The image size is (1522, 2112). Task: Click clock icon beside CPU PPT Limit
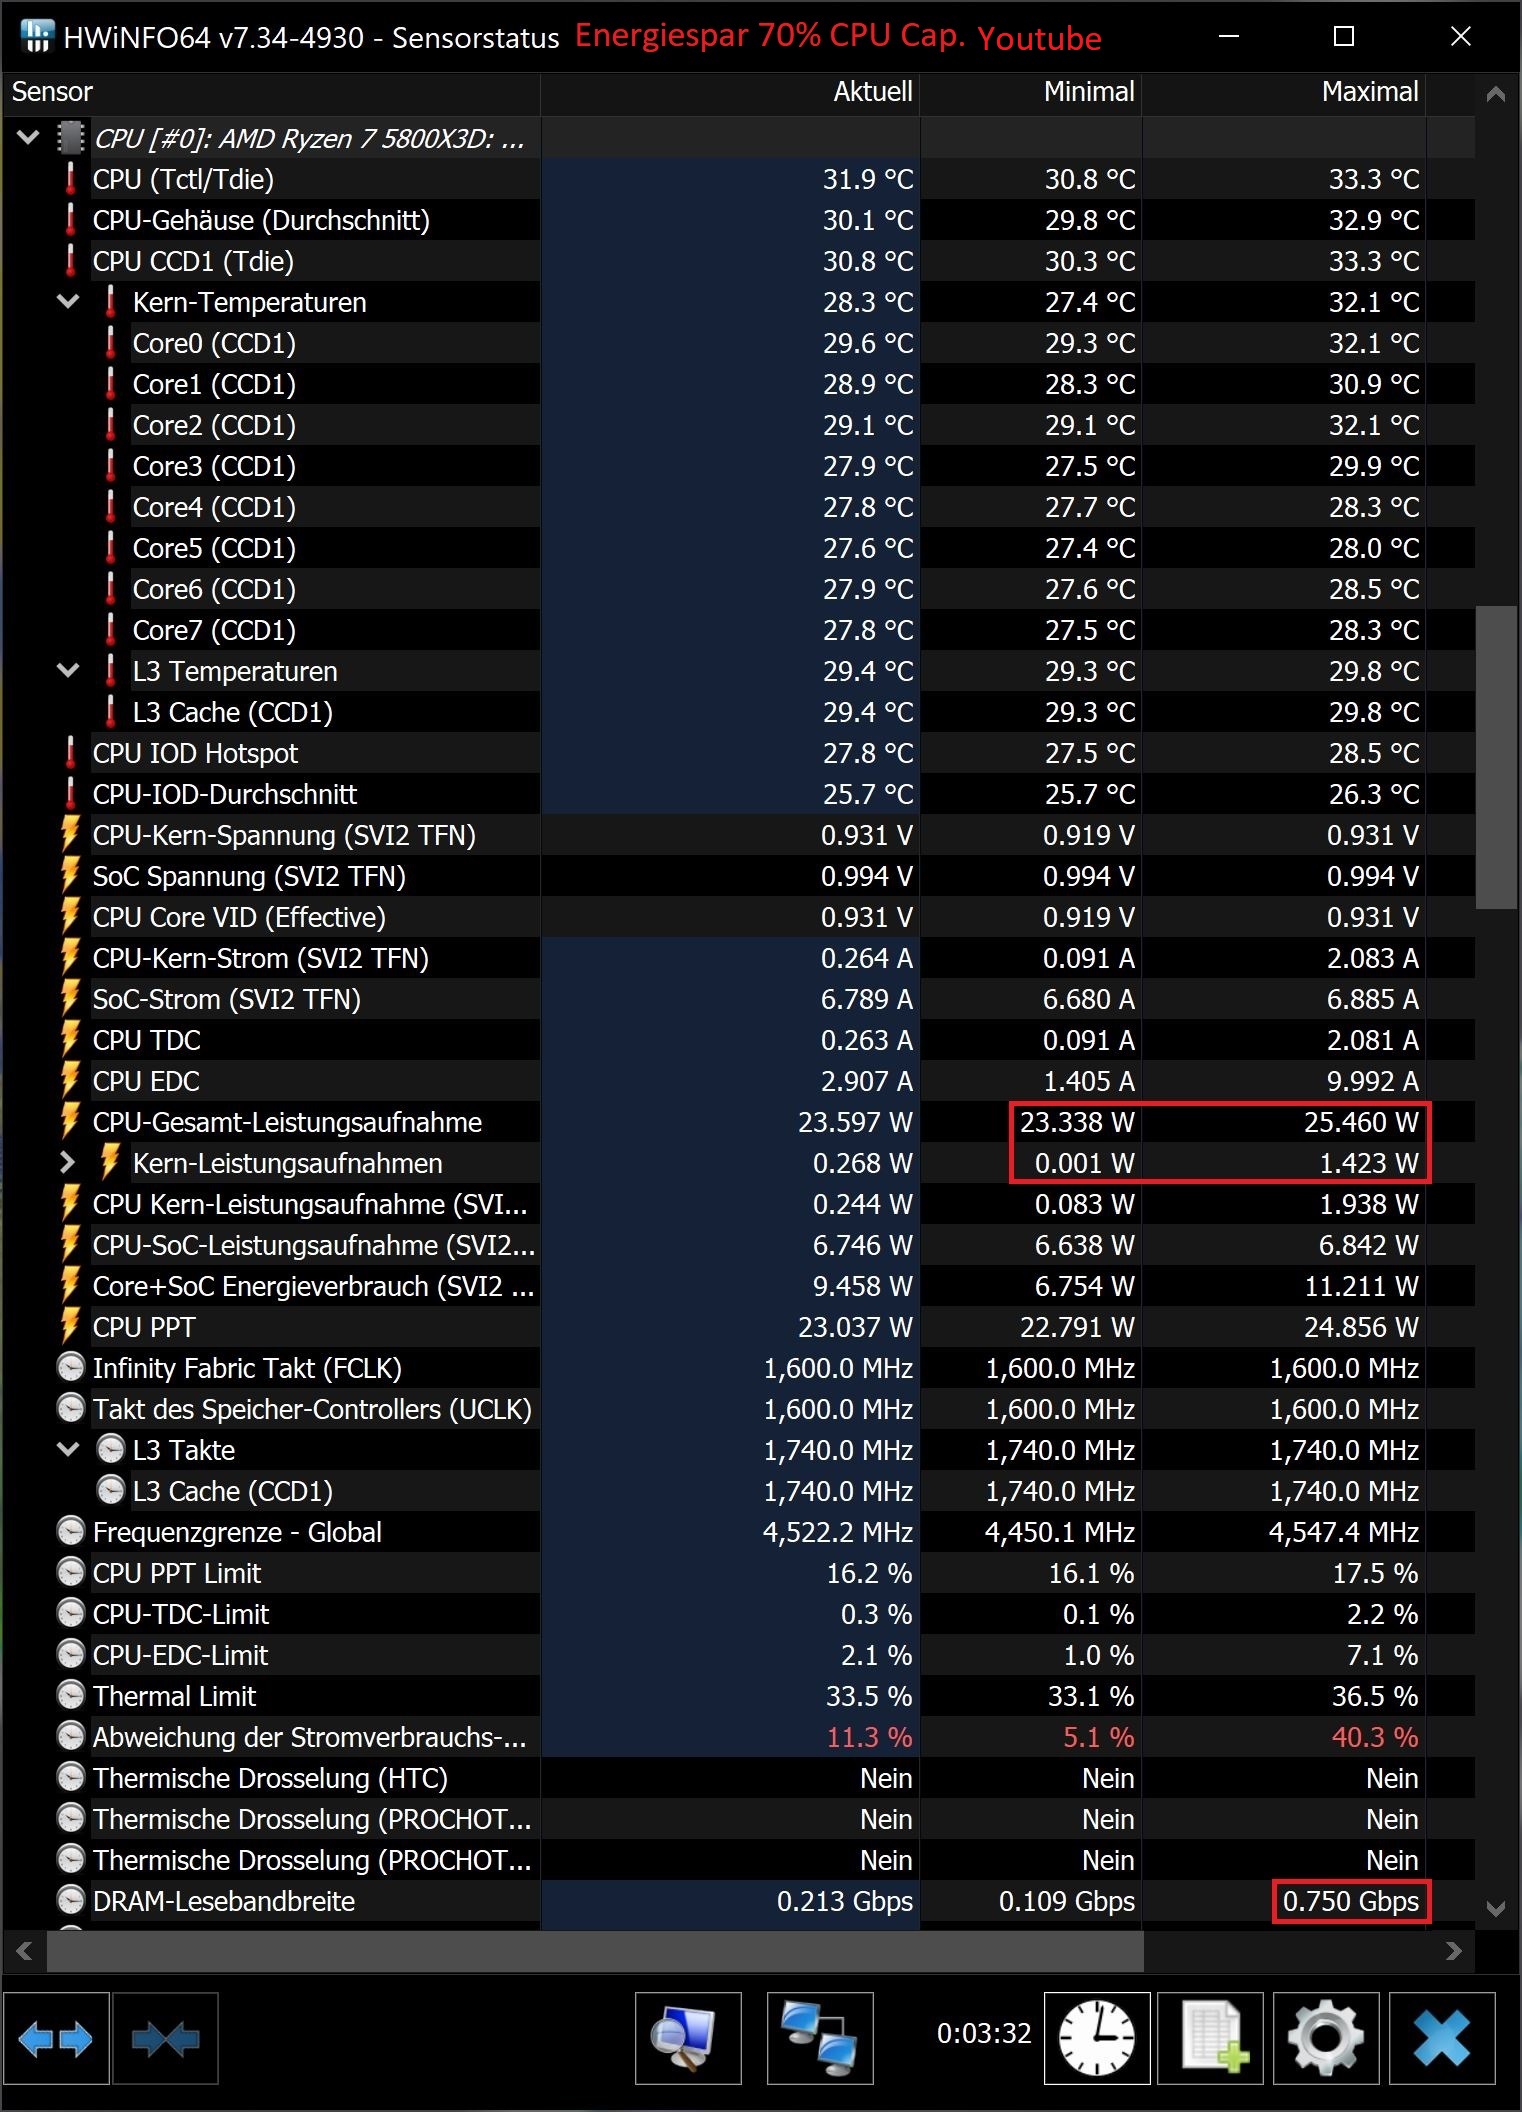(70, 1572)
